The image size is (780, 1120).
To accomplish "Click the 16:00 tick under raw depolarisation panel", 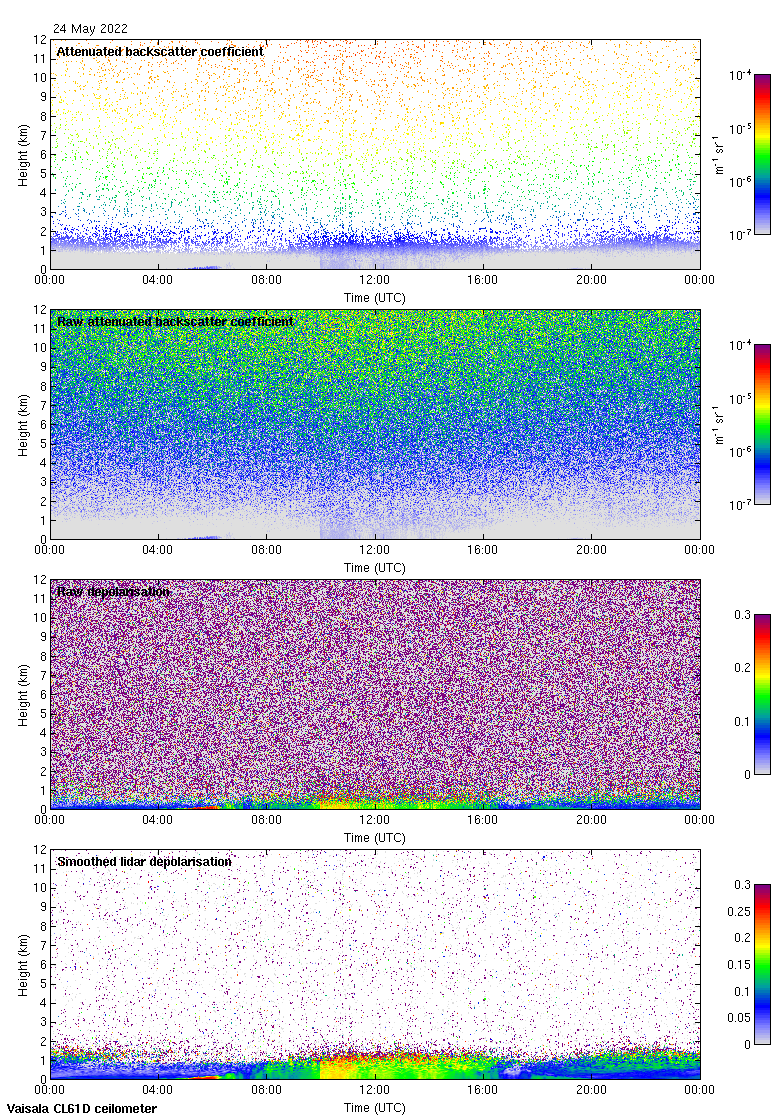I will coord(483,821).
